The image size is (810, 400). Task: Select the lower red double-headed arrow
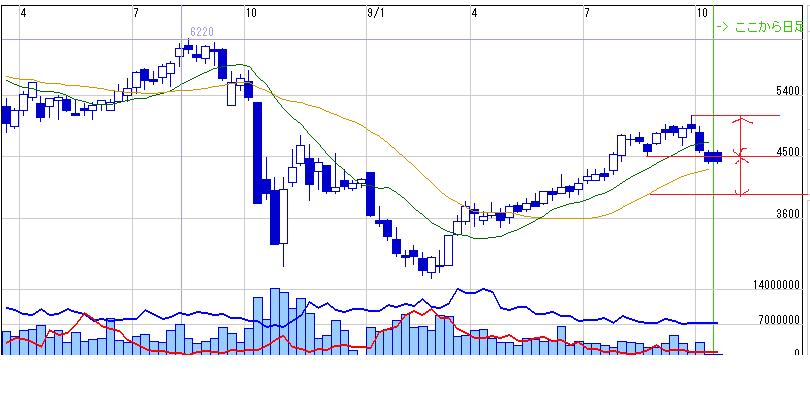point(740,175)
